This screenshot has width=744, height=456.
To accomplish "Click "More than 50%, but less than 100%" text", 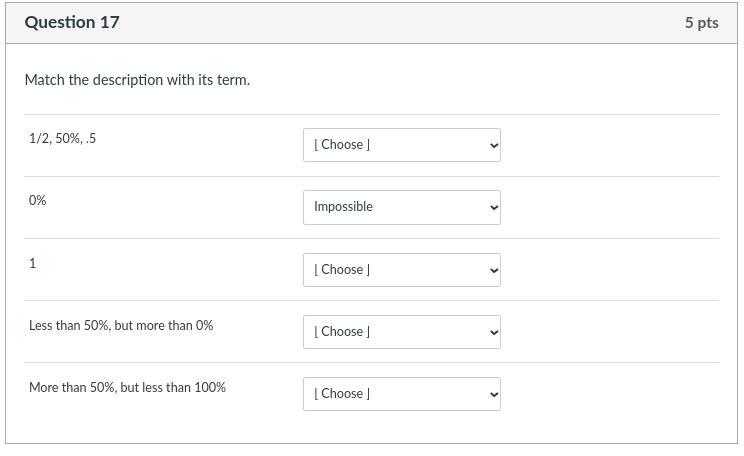I will click(127, 388).
